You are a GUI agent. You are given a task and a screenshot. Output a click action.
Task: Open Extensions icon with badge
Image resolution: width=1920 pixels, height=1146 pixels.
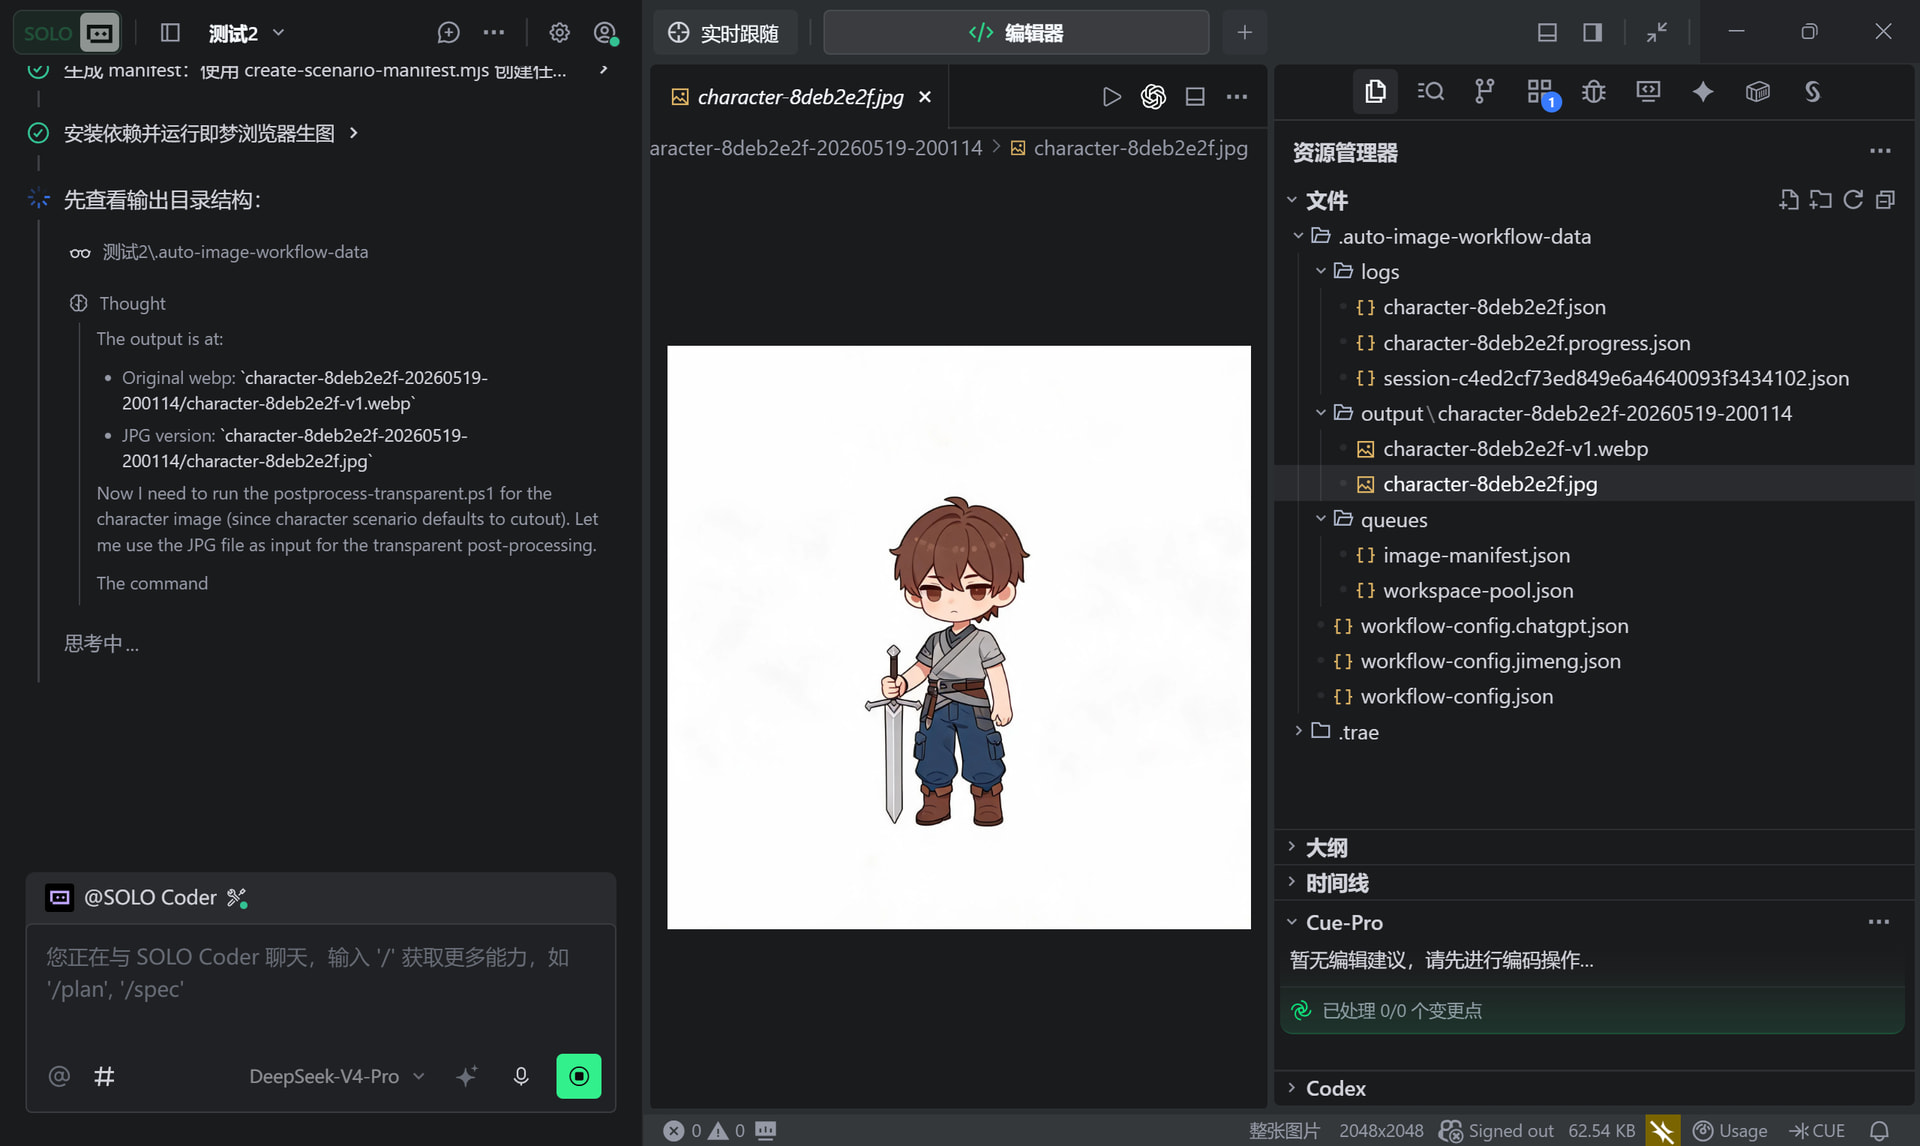click(1541, 93)
